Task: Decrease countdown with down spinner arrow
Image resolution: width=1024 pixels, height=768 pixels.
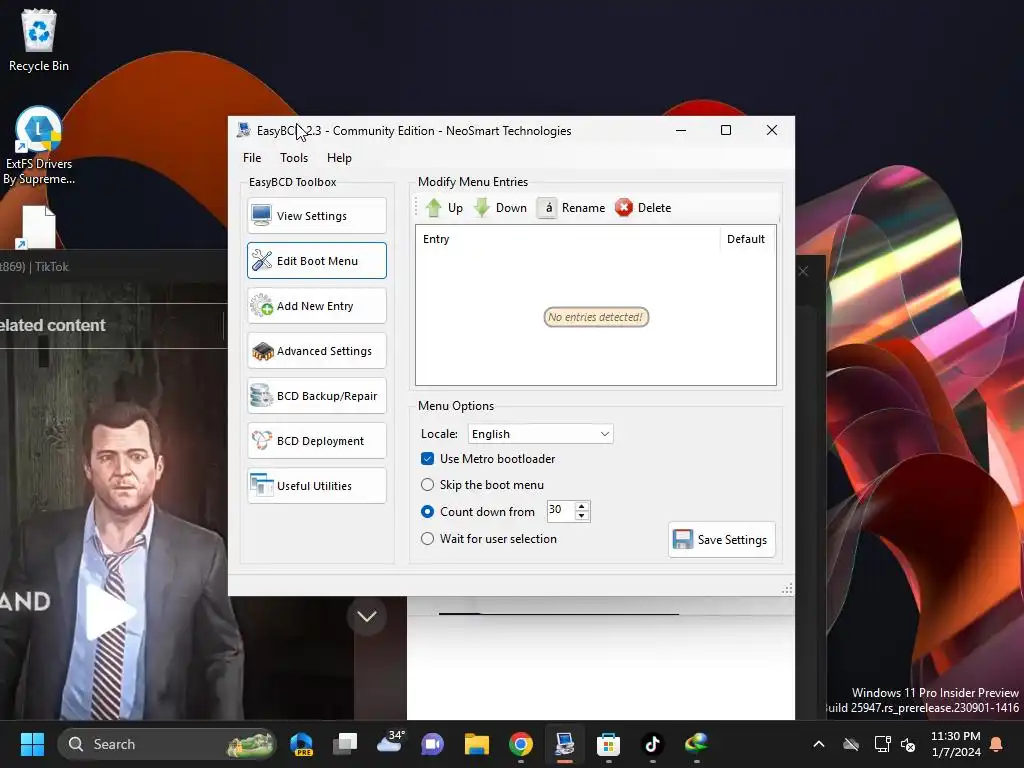Action: pos(582,516)
